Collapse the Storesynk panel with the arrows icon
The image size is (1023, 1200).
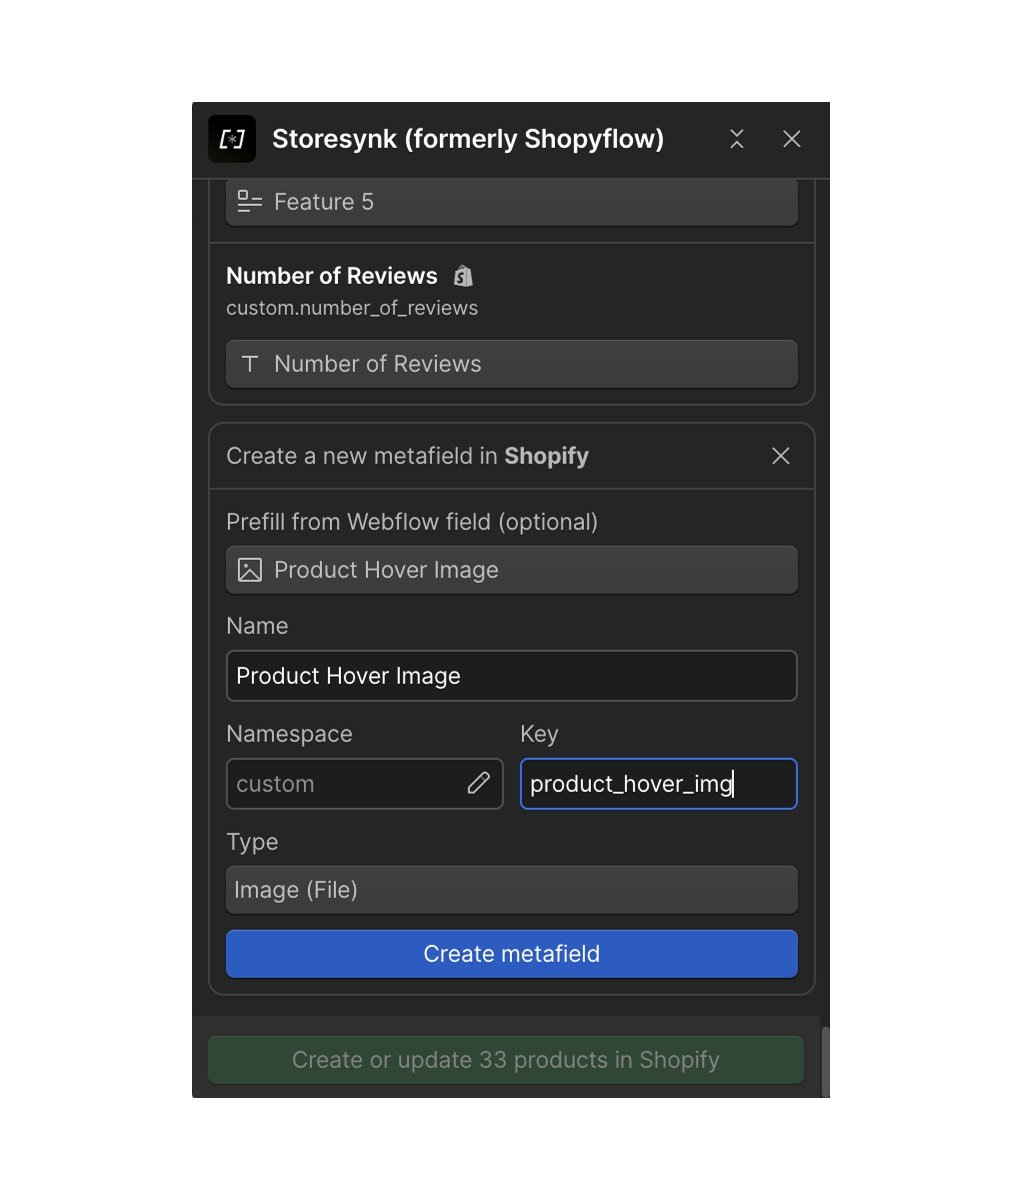click(x=737, y=139)
